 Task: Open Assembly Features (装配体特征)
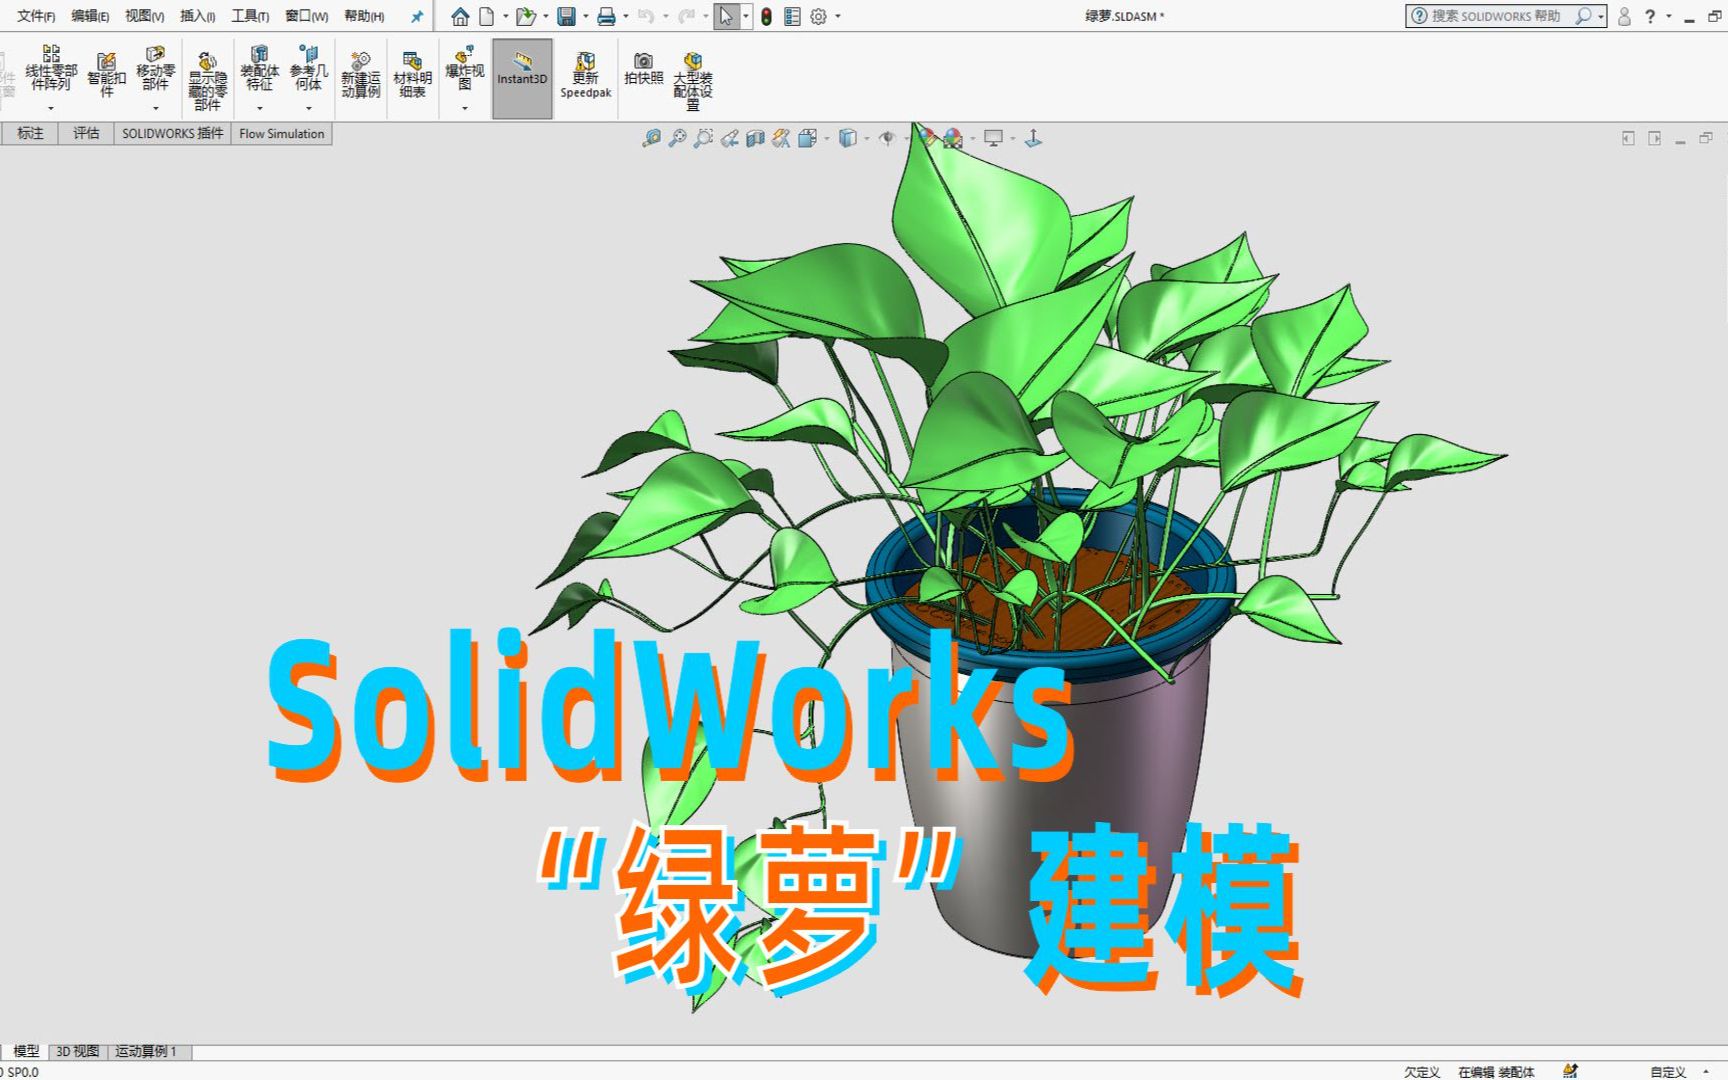pyautogui.click(x=259, y=68)
